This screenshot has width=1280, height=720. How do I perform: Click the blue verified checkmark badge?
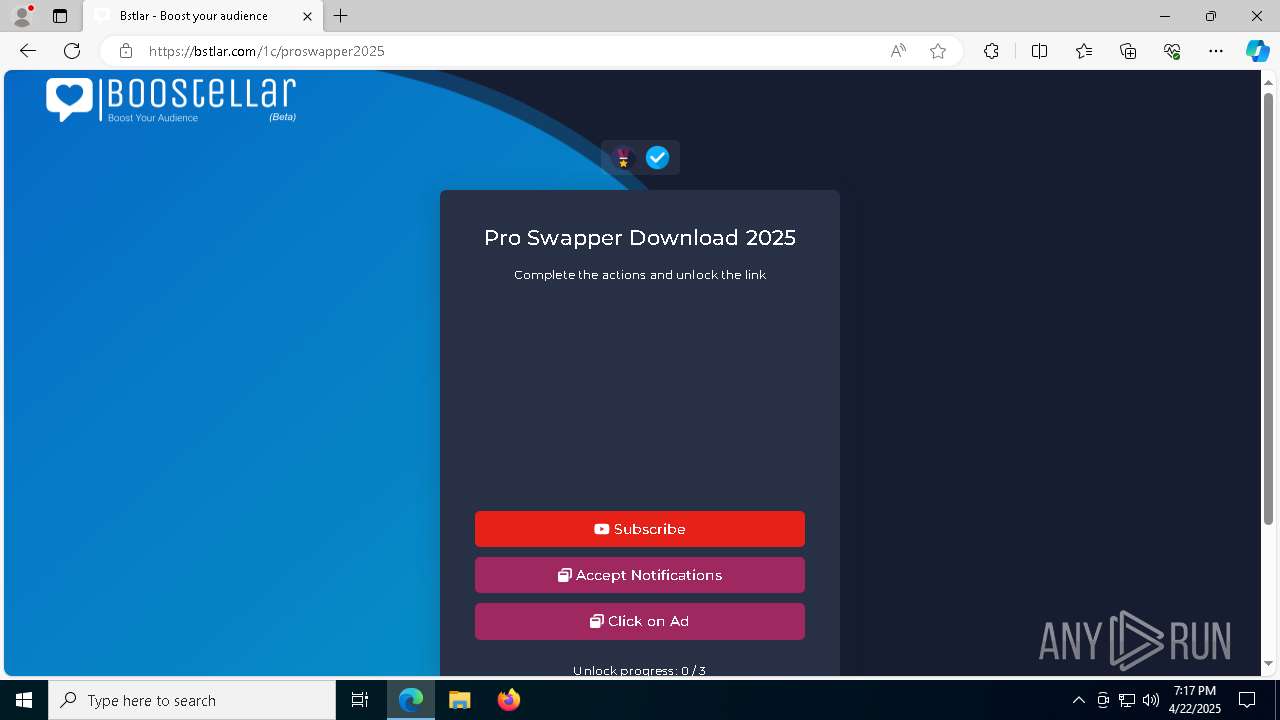click(657, 157)
